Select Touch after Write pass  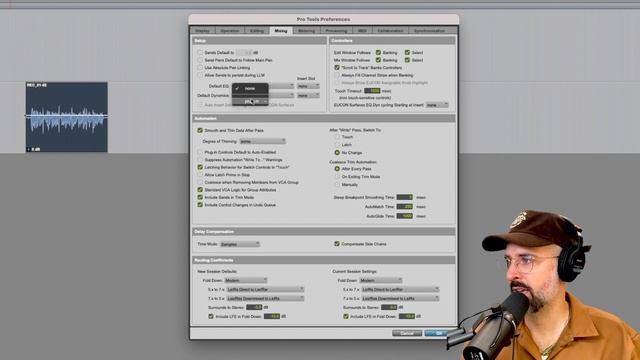coord(337,137)
